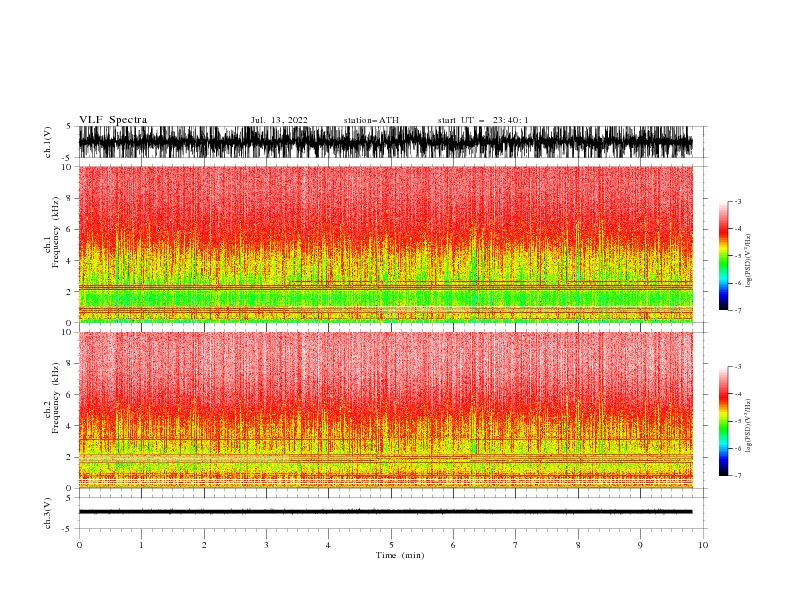Click the time axis tick label "0"
This screenshot has width=792, height=612.
tap(79, 545)
